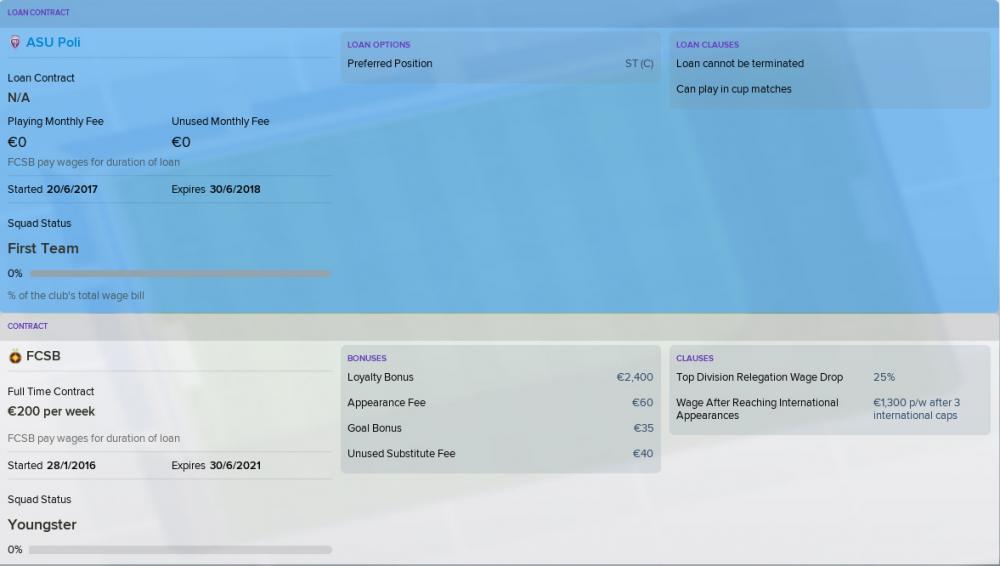Click the €60 appearance fee value
Image resolution: width=1000 pixels, height=566 pixels.
(x=642, y=403)
